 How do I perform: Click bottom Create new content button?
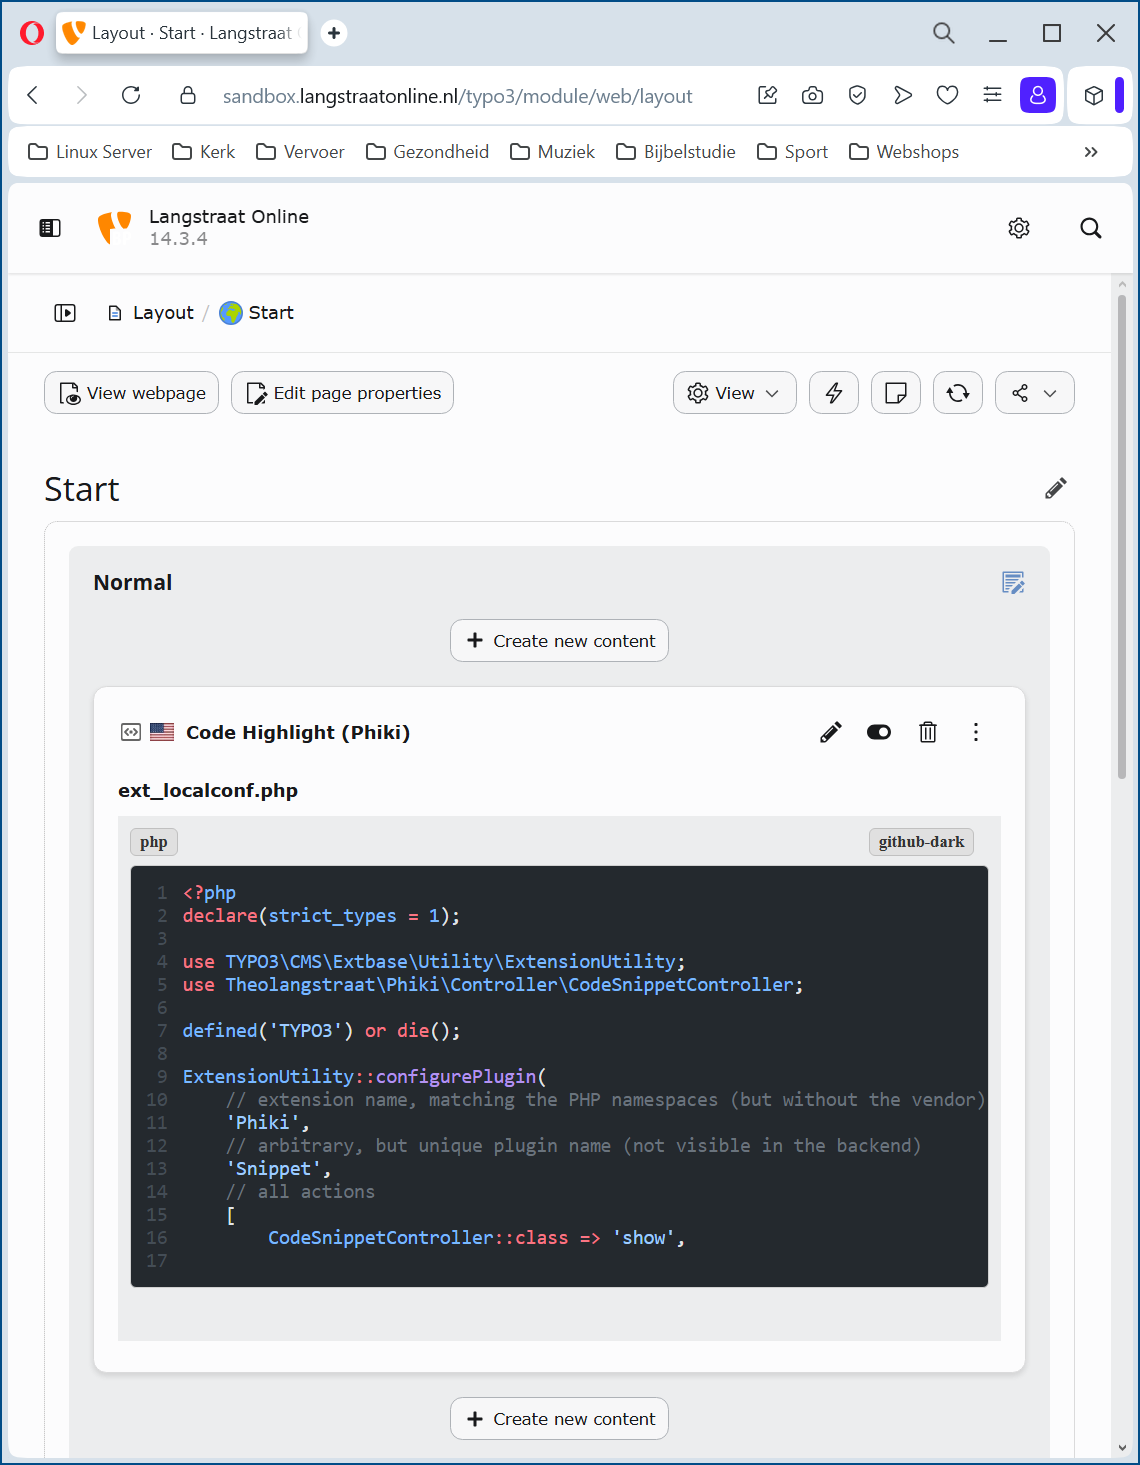click(x=559, y=1419)
